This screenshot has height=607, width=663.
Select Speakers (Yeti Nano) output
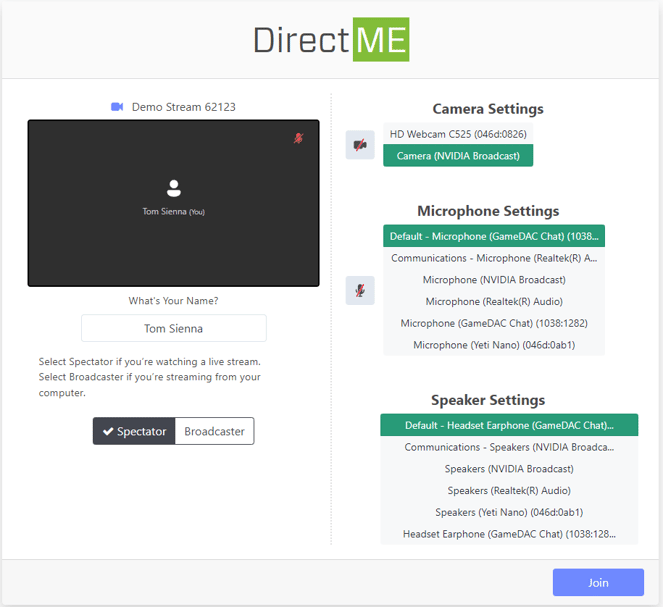click(x=509, y=512)
